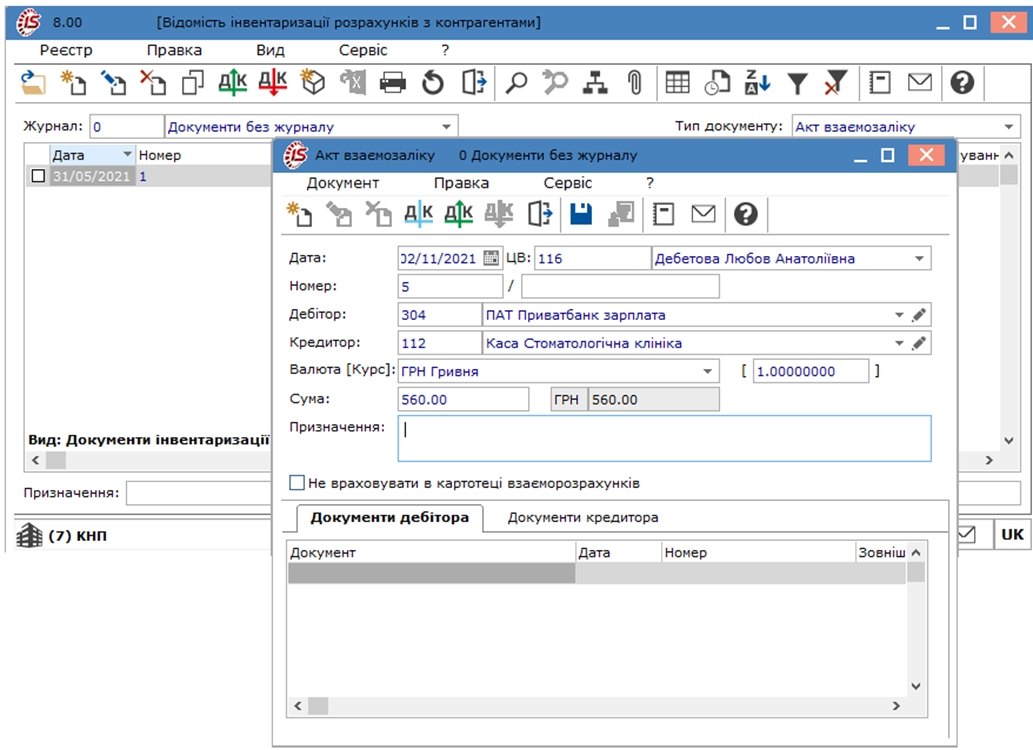Expand the Кредитор 'Каса Стоматологічна клініка' dropdown
Screen dimensions: 1033x750
[x=899, y=343]
